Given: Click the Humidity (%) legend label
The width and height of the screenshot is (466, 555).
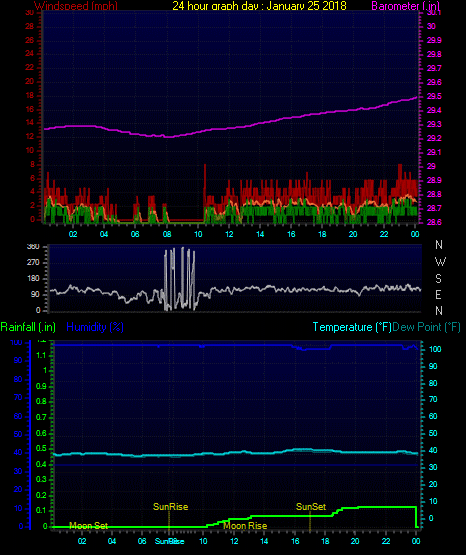Looking at the screenshot, I should 95,327.
